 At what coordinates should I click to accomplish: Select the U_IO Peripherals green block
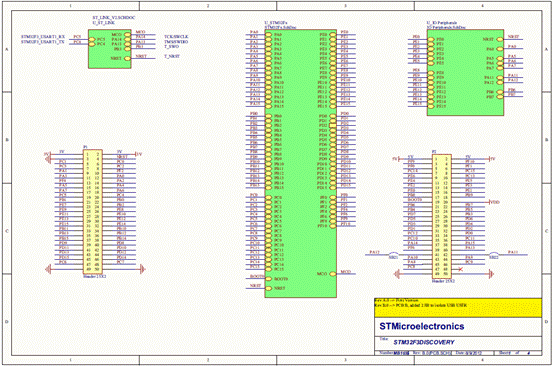click(x=465, y=72)
